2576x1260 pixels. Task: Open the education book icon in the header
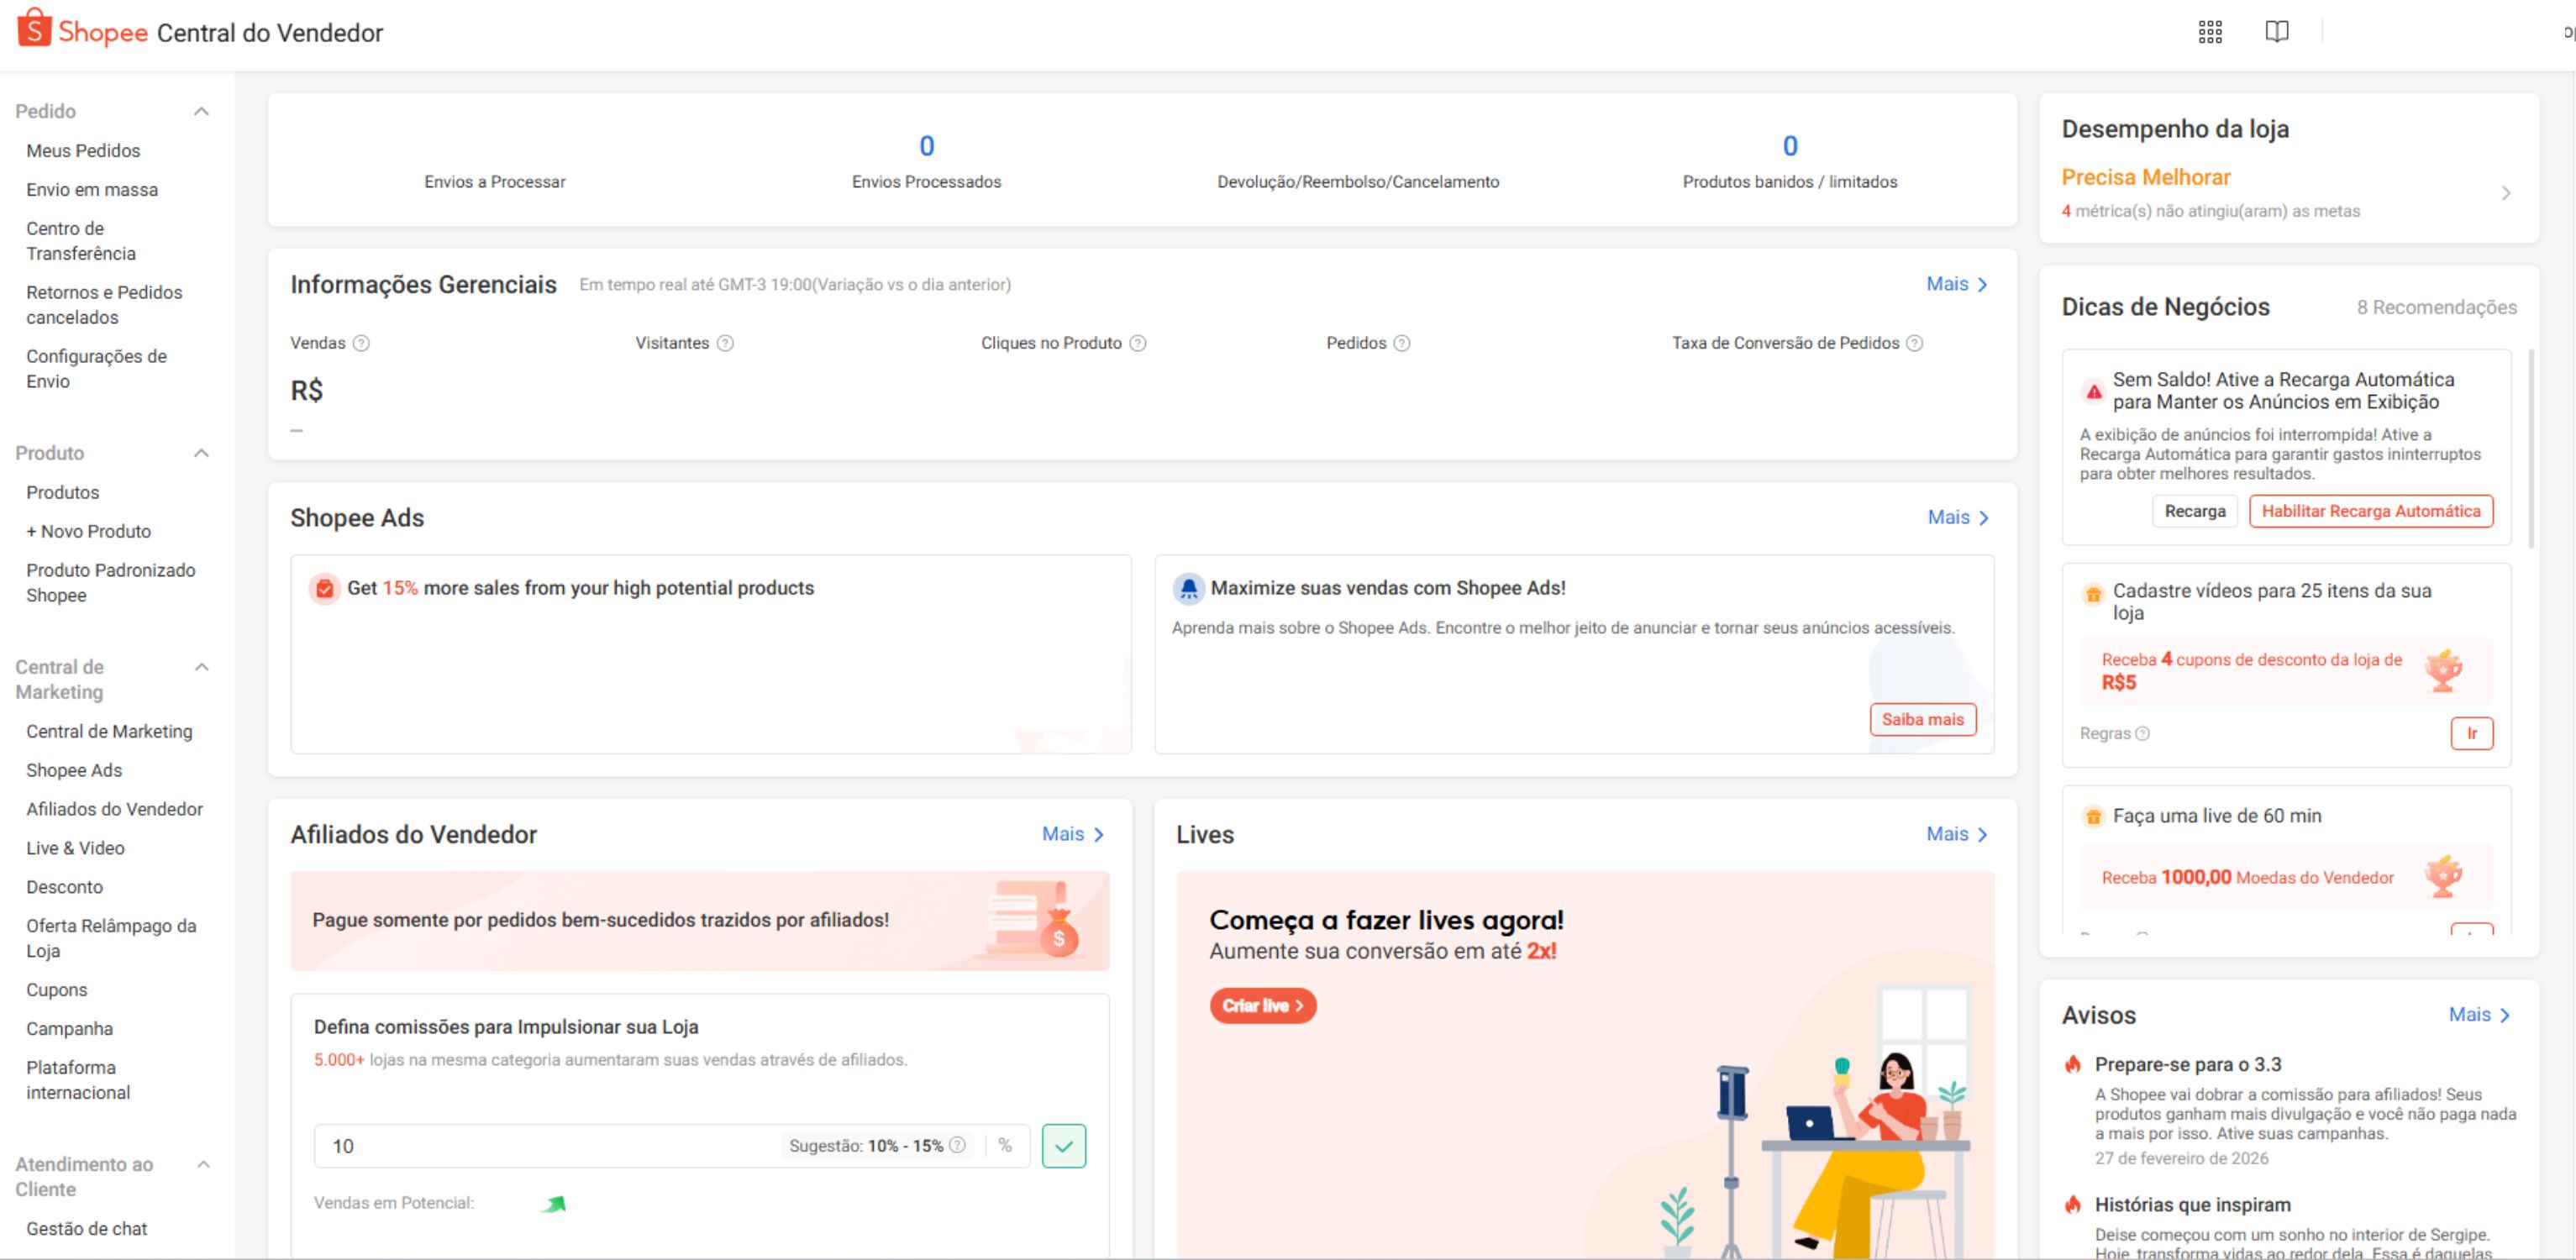point(2277,31)
